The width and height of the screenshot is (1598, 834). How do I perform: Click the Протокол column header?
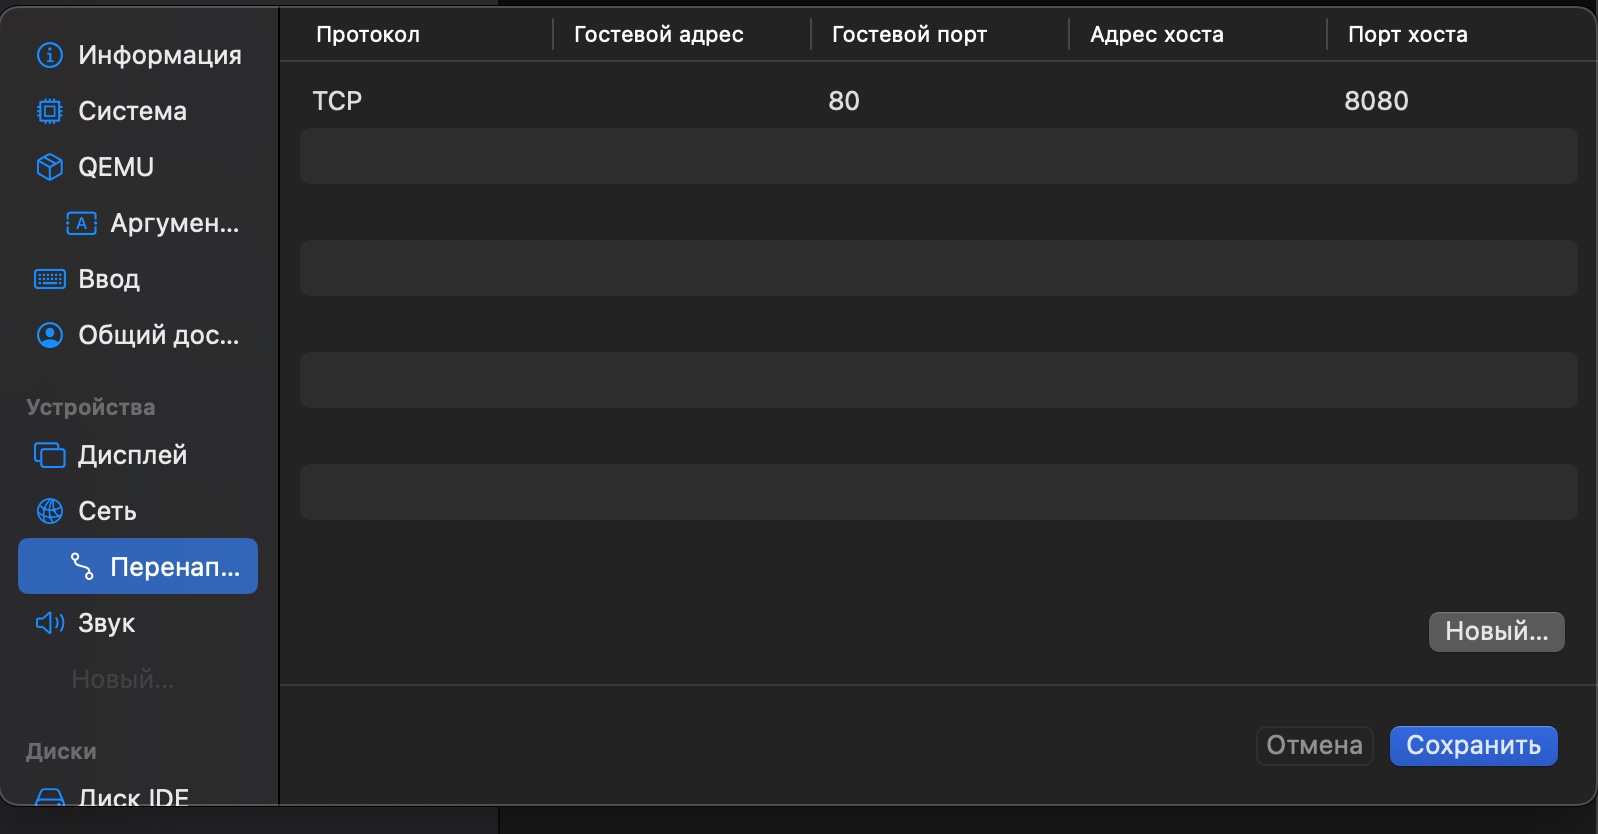click(368, 34)
